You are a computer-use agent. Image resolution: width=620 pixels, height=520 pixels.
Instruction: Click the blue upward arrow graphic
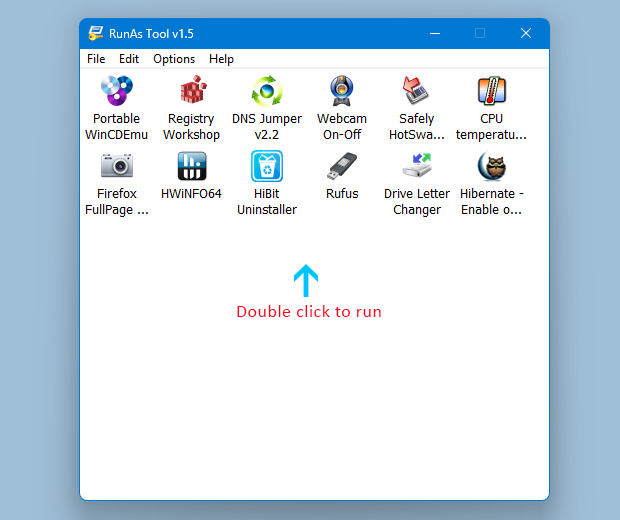(306, 281)
